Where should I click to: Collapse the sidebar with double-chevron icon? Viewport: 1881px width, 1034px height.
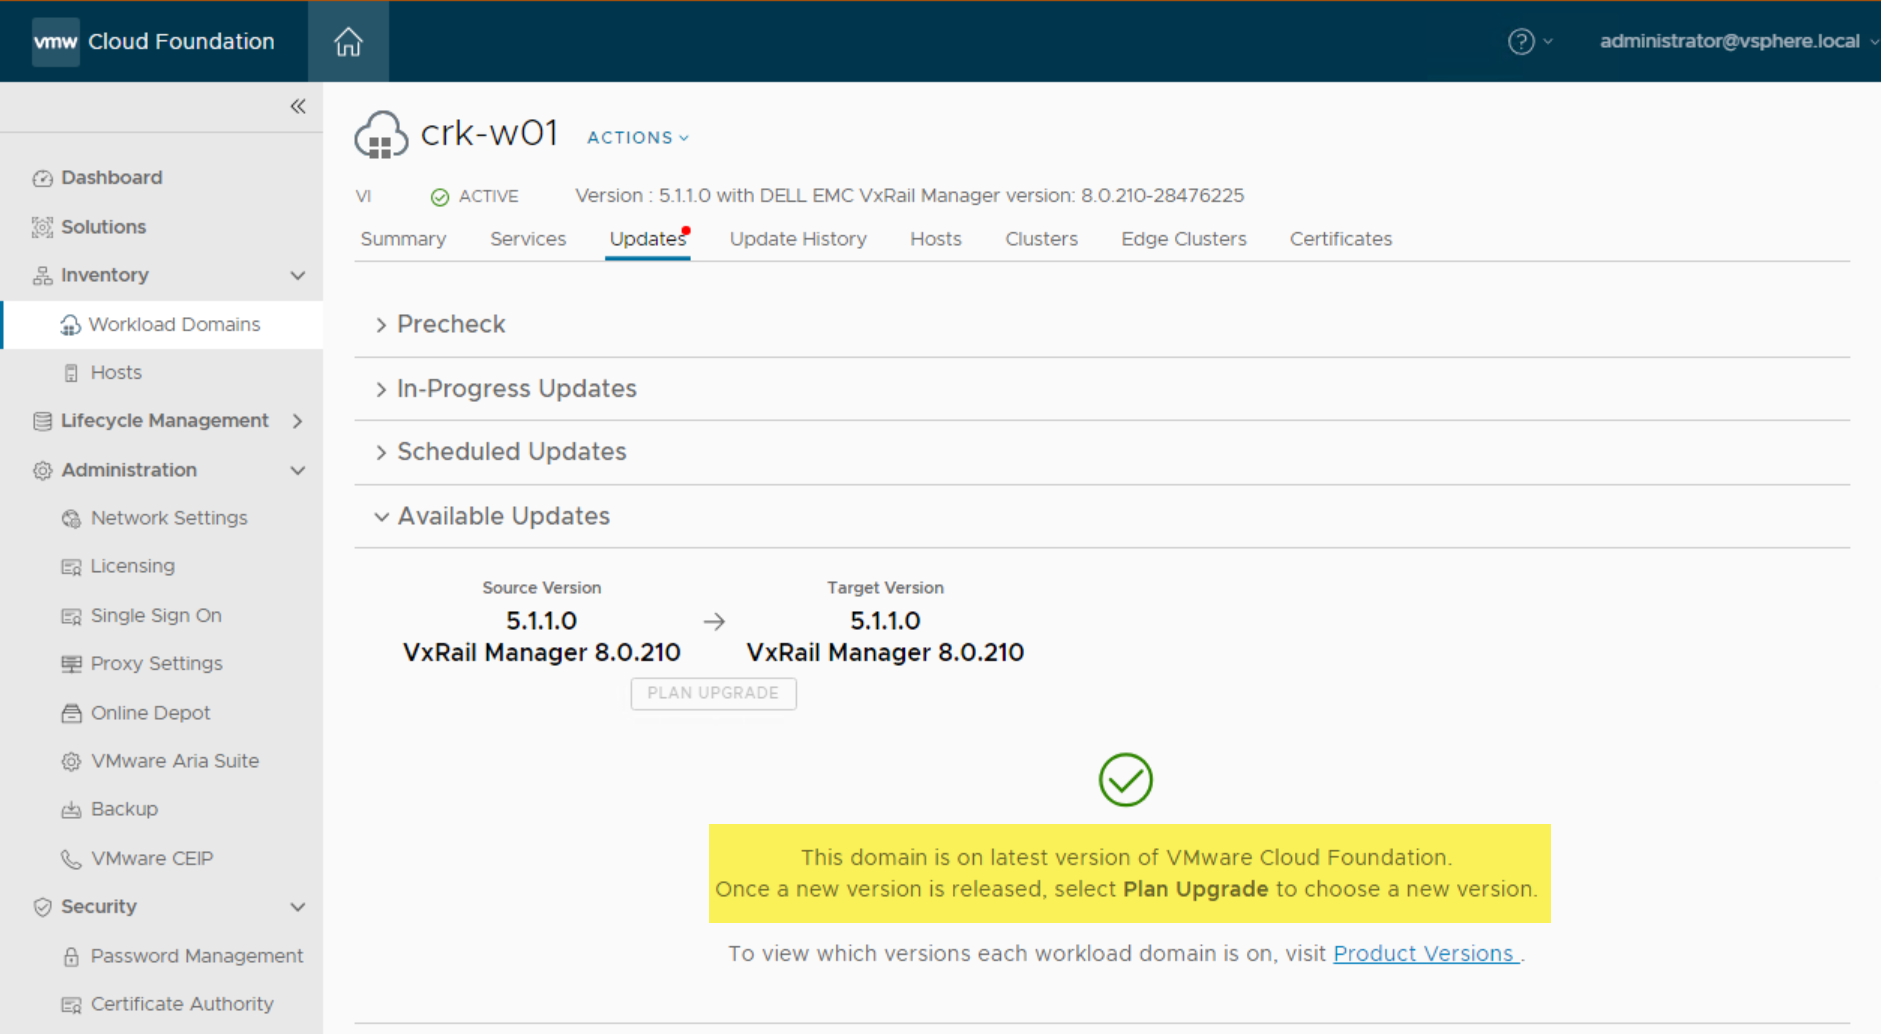tap(298, 107)
